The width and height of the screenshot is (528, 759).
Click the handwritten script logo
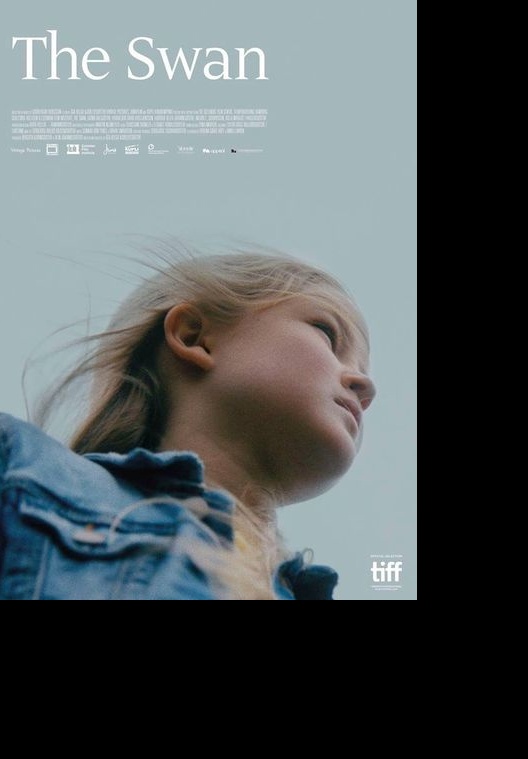click(110, 150)
